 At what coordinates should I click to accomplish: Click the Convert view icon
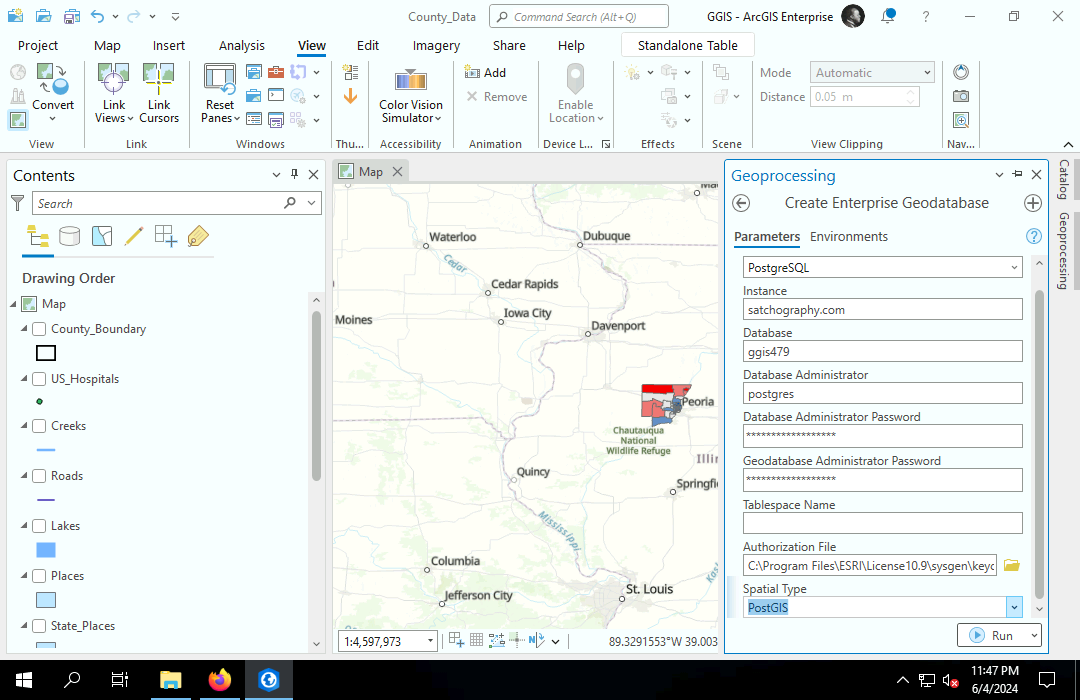52,80
